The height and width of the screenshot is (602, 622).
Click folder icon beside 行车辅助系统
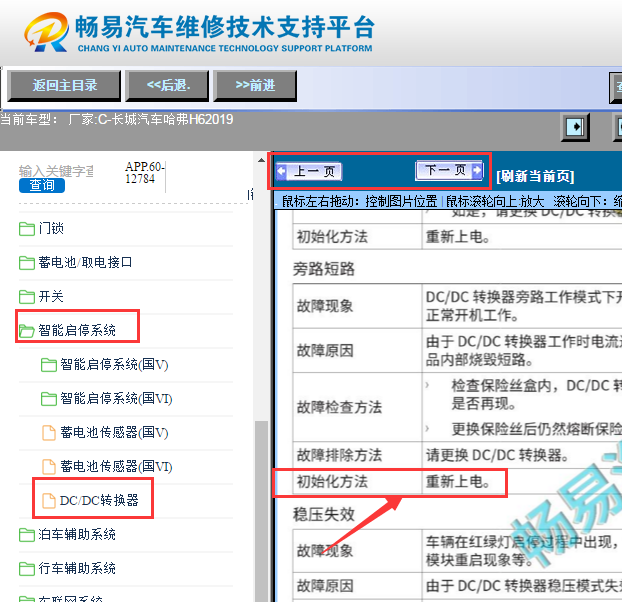pyautogui.click(x=27, y=569)
